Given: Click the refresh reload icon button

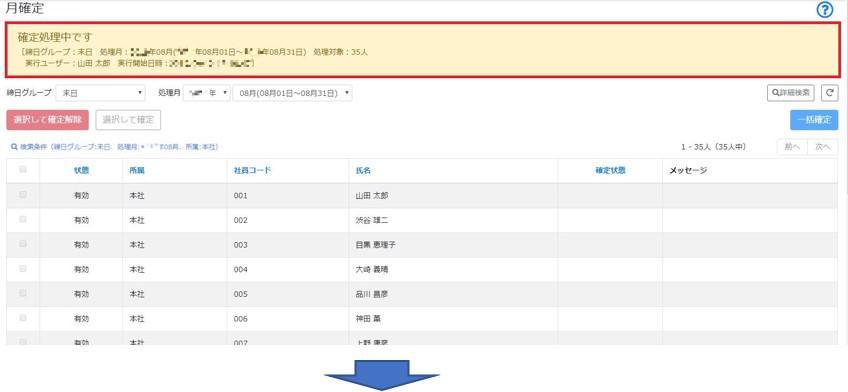Looking at the screenshot, I should pyautogui.click(x=830, y=93).
